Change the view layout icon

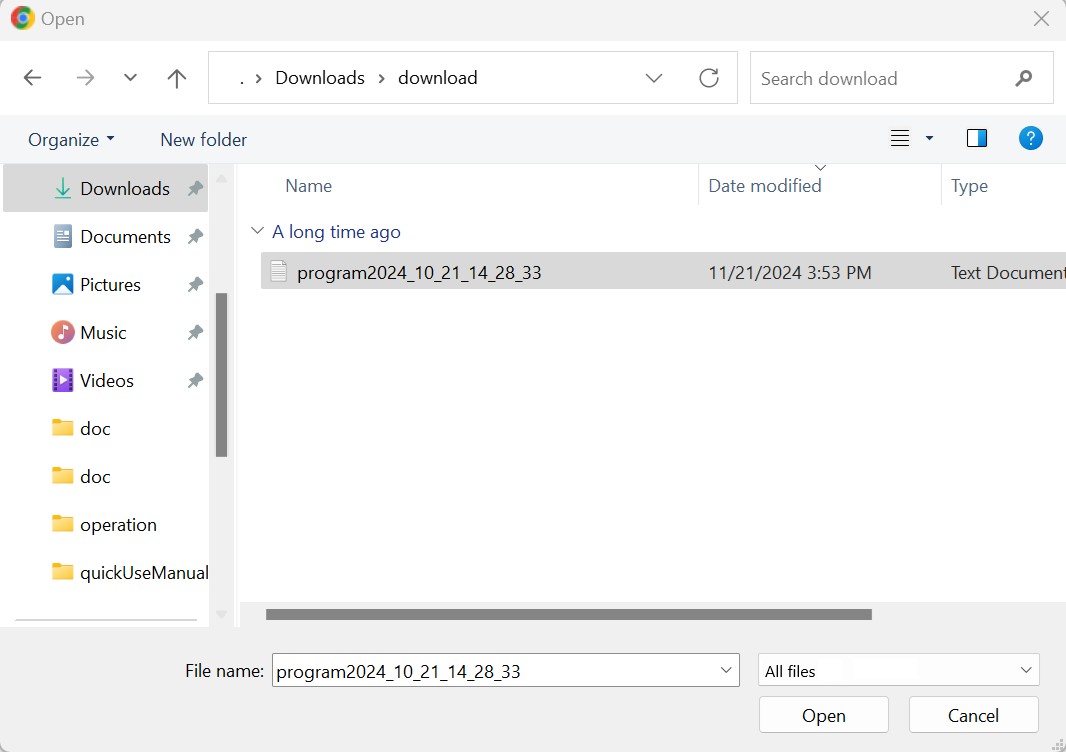coord(900,139)
